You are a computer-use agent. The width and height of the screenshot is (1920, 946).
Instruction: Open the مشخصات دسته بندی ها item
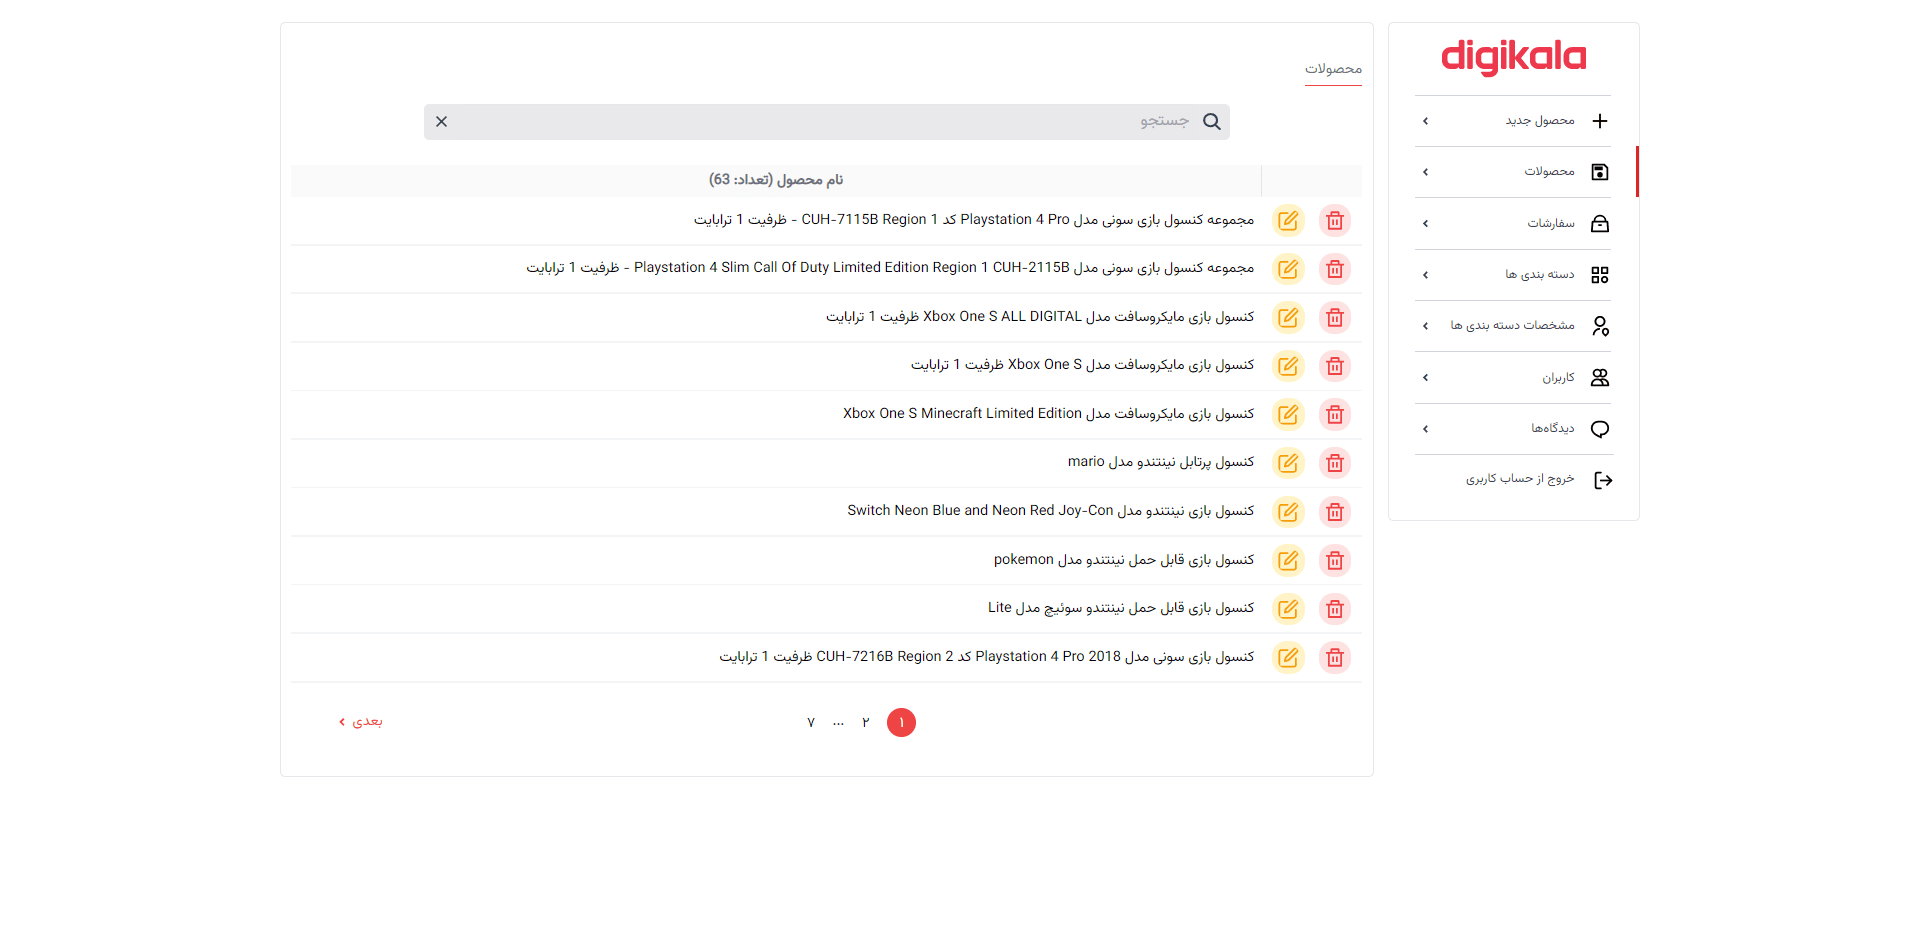click(x=1513, y=326)
